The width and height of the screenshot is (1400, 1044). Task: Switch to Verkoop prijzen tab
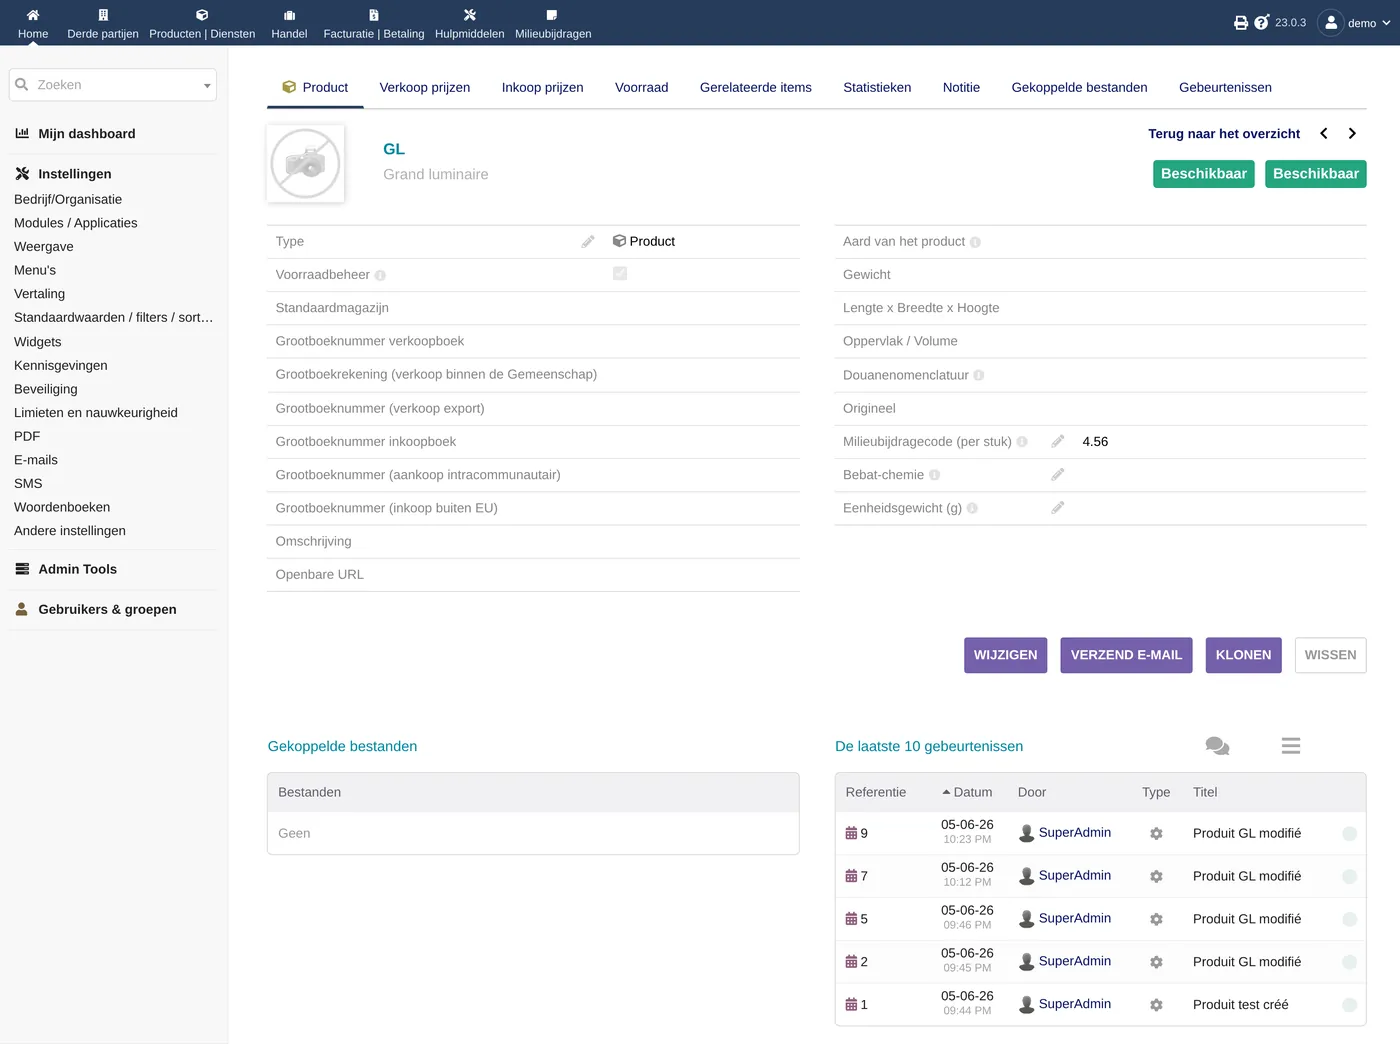(x=425, y=87)
